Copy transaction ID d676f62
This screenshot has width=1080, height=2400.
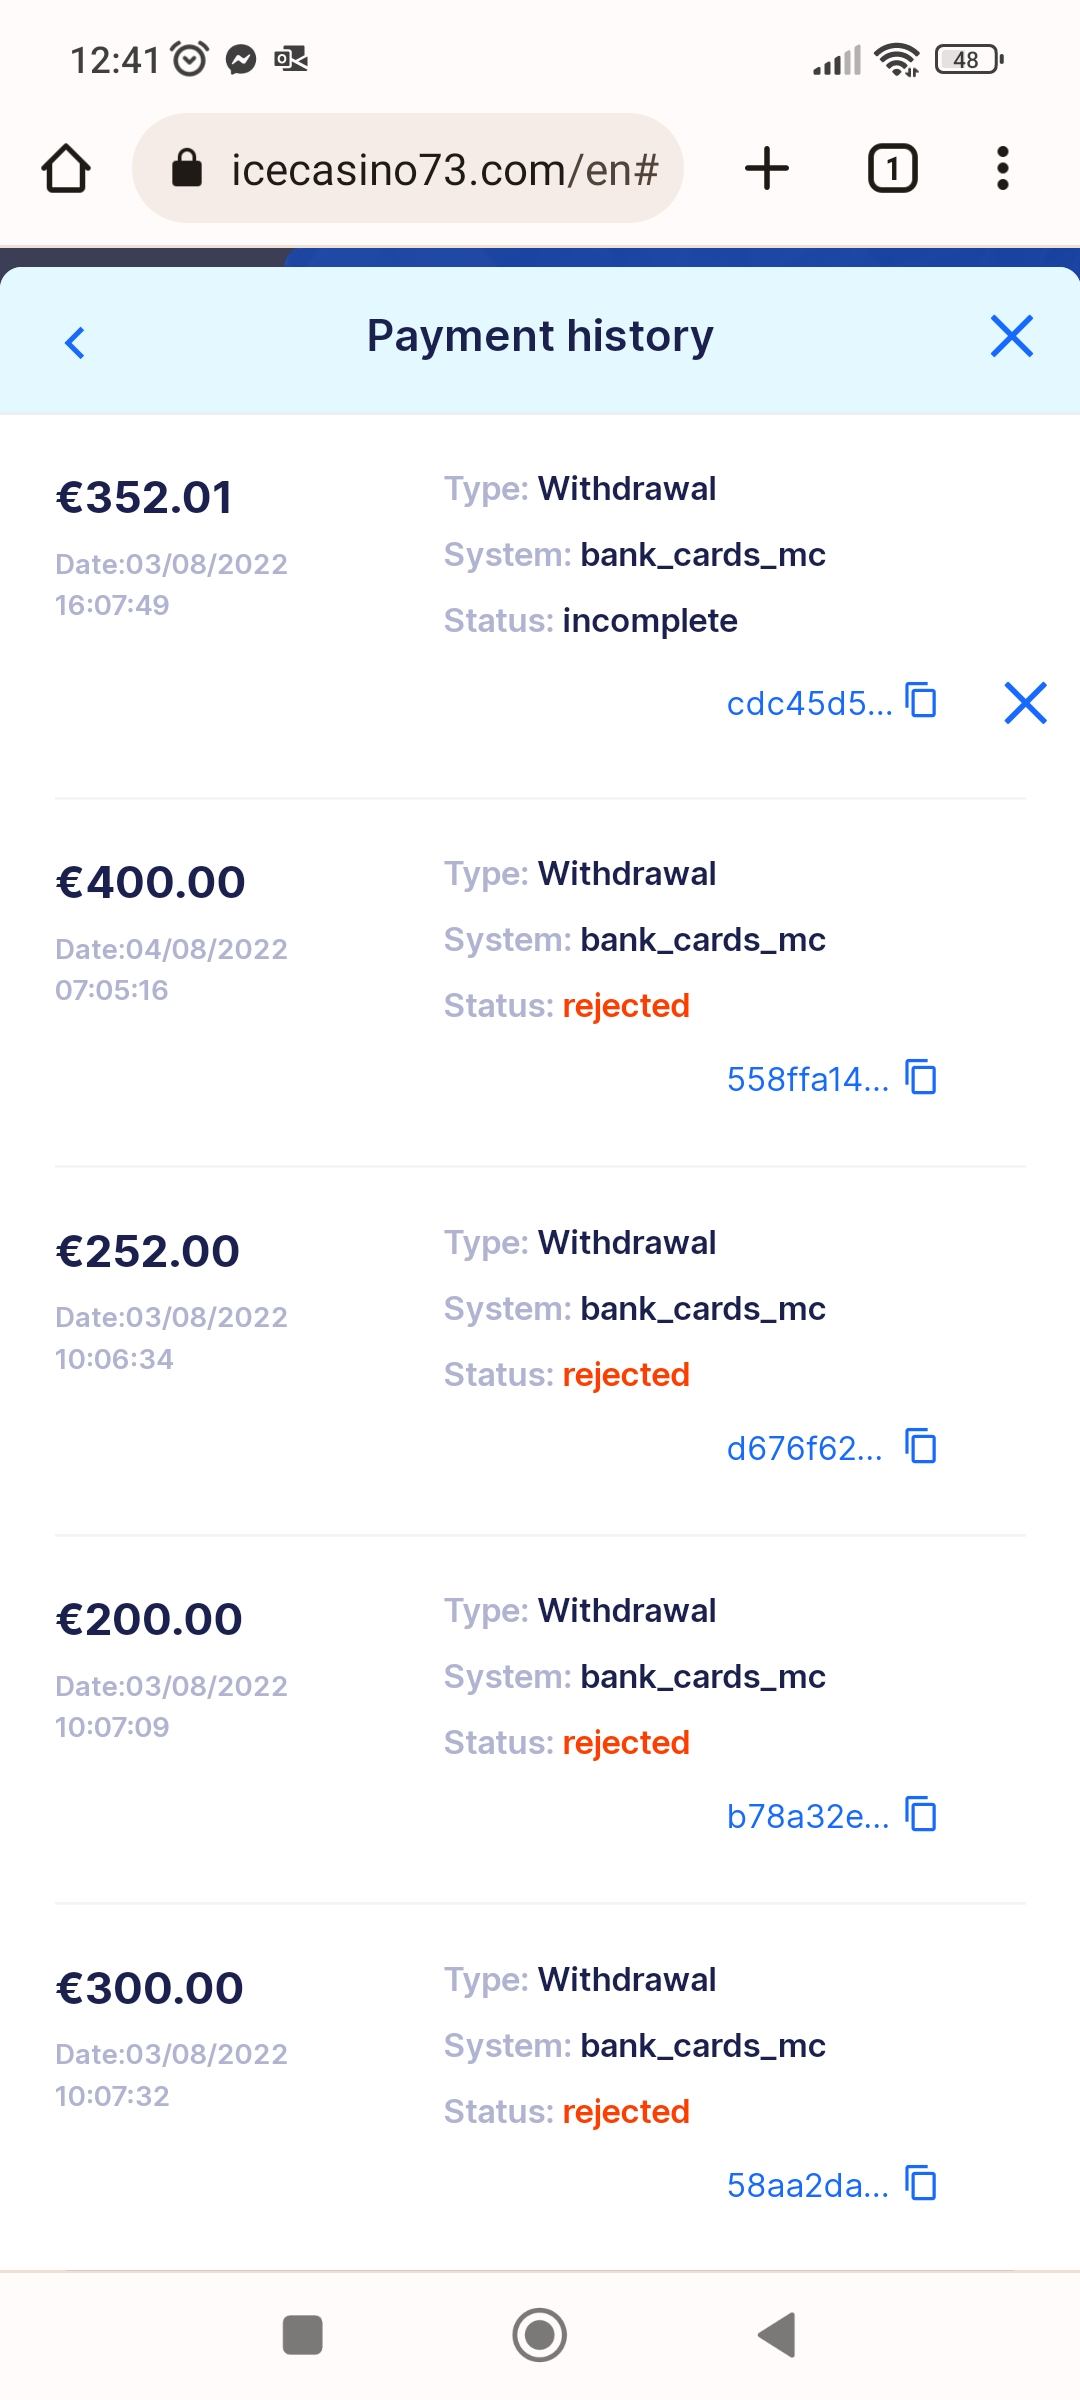tap(921, 1446)
